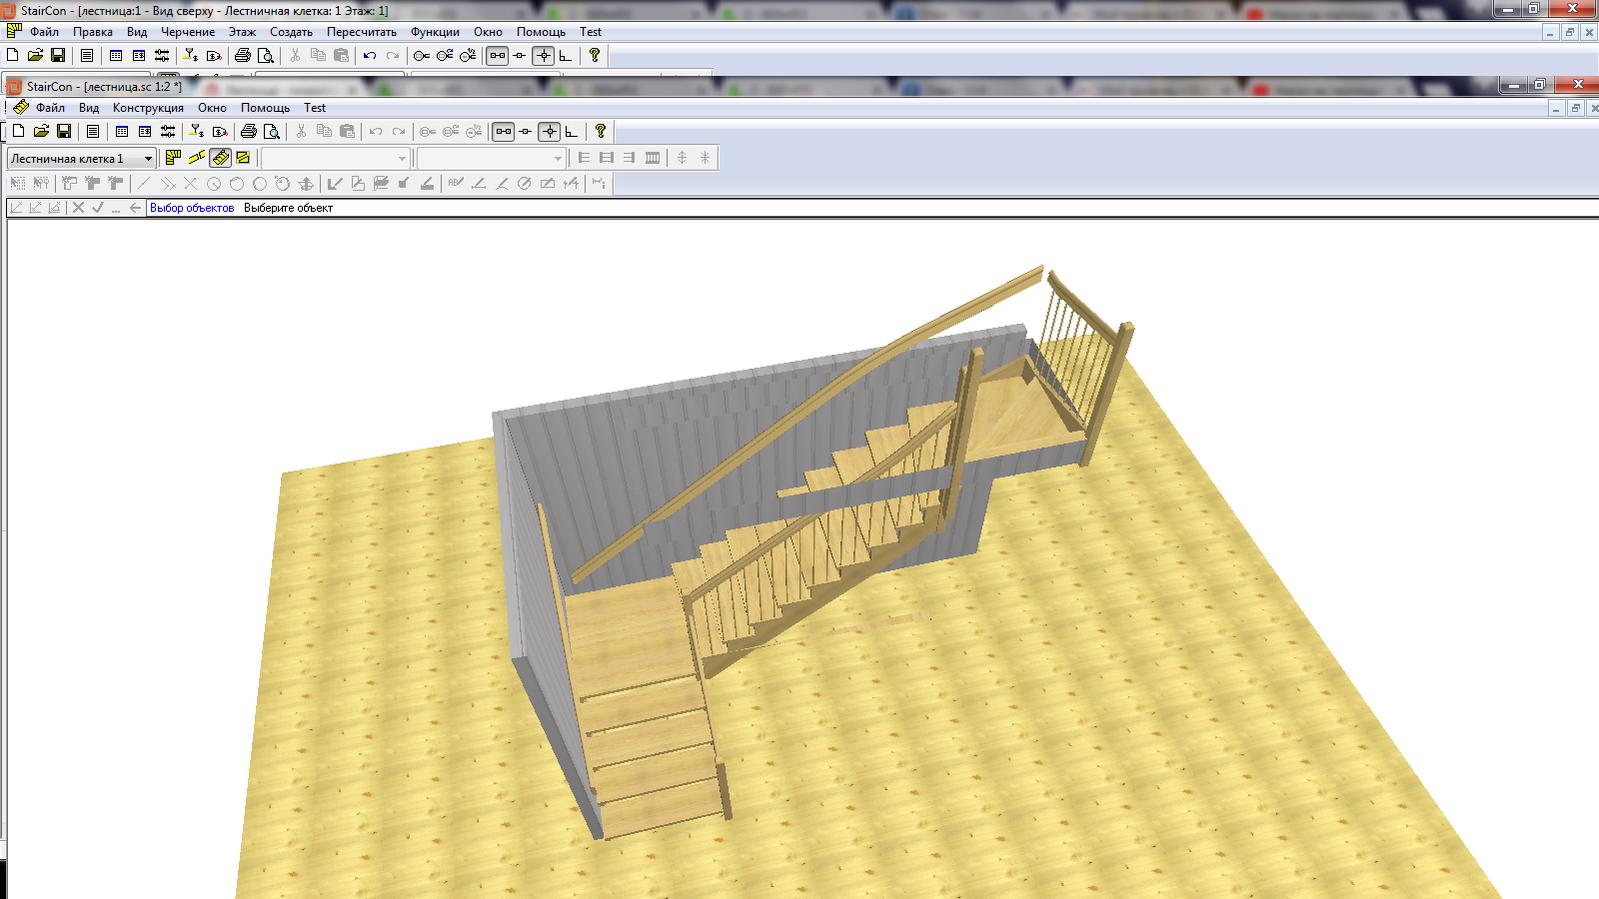The height and width of the screenshot is (899, 1599).
Task: Click Print icon in front window toolbar
Action: click(249, 131)
